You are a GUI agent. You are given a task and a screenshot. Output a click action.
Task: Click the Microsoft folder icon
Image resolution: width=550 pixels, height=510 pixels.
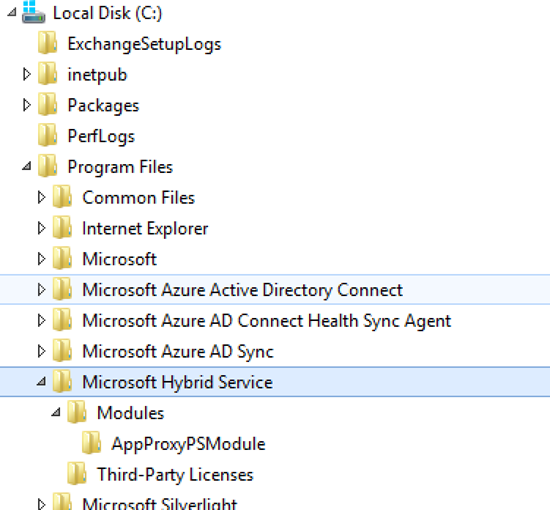[x=62, y=258]
